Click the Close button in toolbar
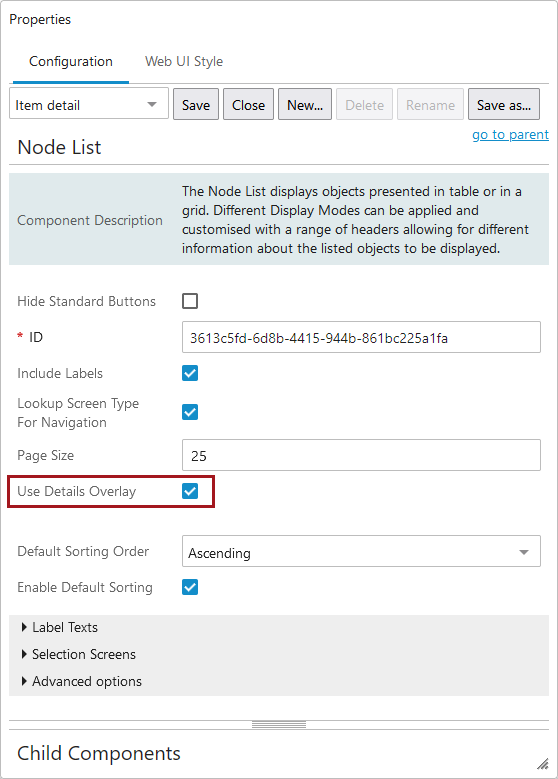 click(248, 104)
